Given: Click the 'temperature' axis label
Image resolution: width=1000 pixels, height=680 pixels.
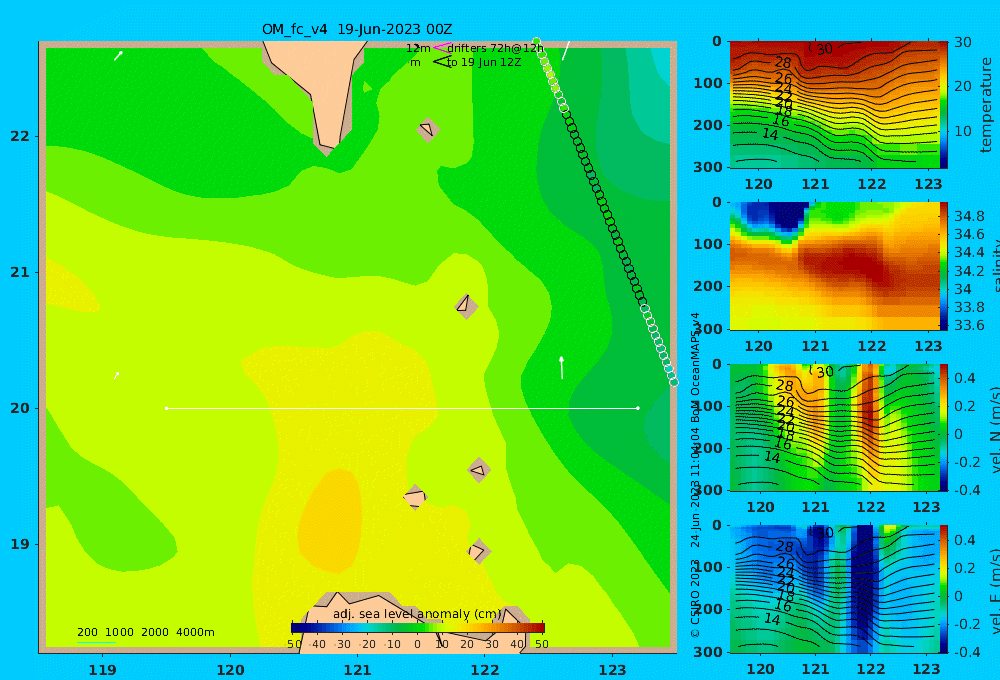Looking at the screenshot, I should [986, 105].
